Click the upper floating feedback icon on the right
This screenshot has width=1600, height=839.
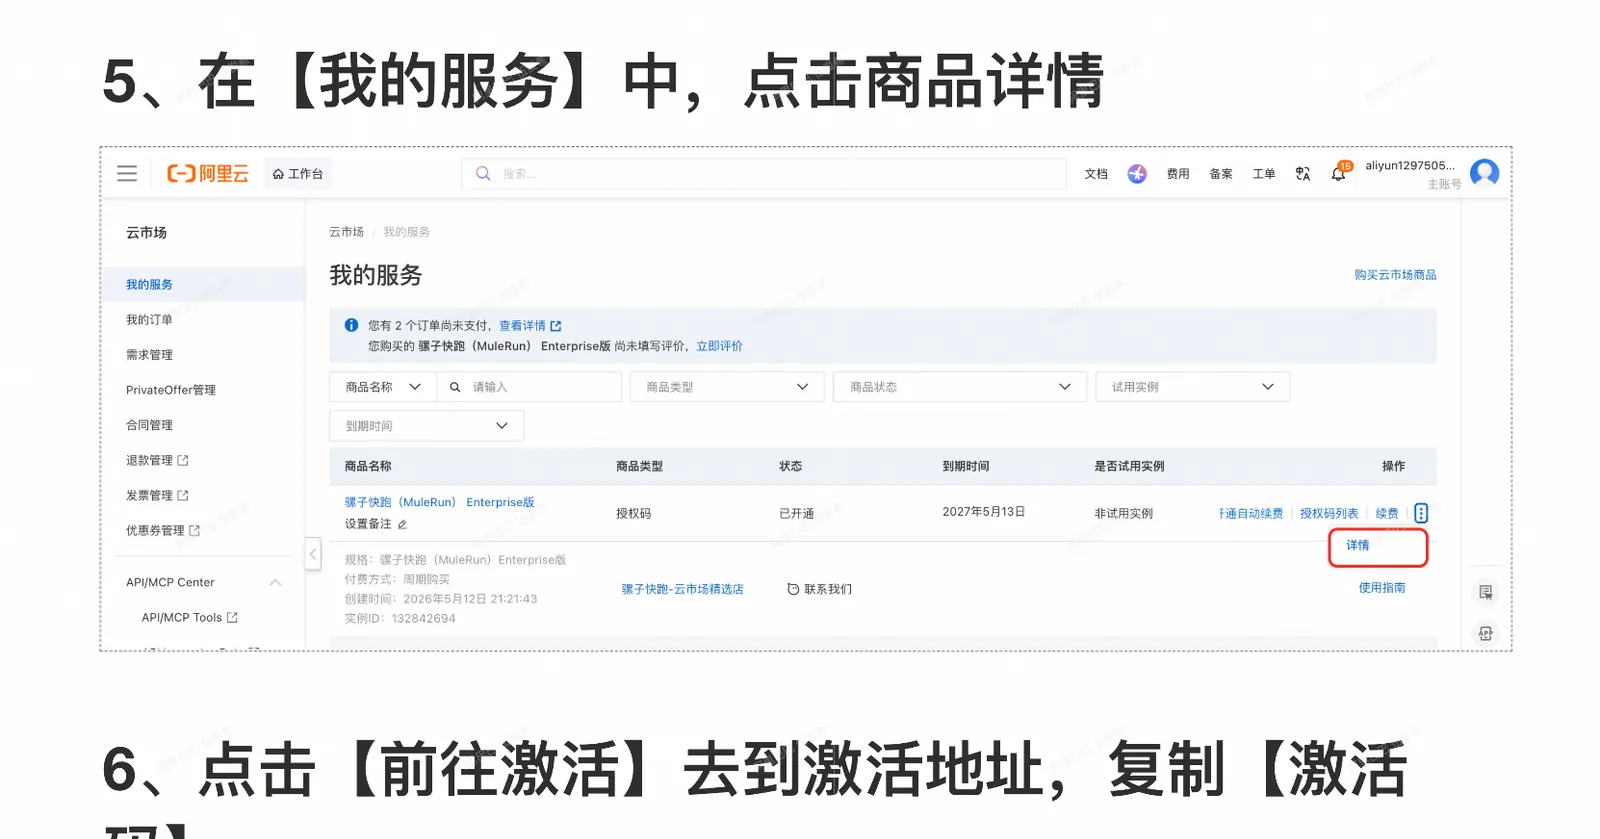click(1486, 592)
